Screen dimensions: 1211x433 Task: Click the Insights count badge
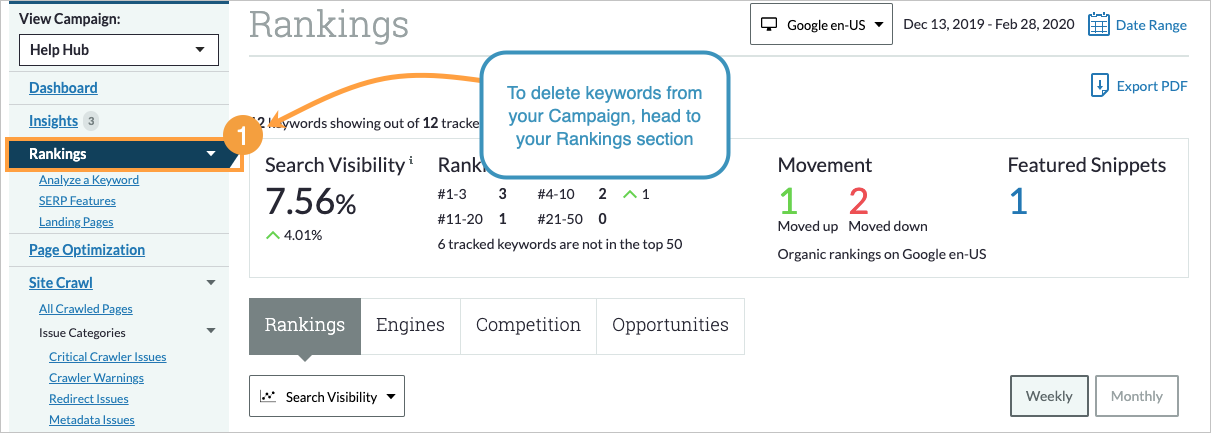(91, 121)
